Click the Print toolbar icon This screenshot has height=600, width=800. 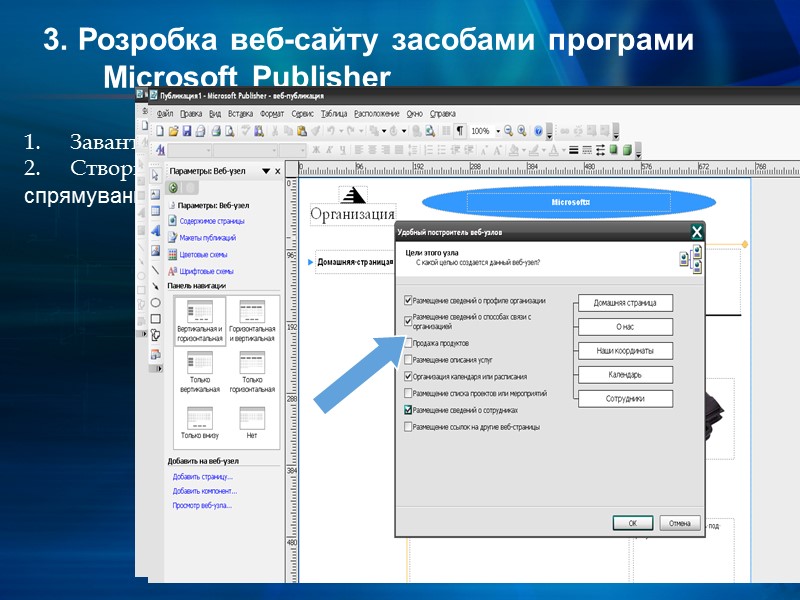(216, 131)
